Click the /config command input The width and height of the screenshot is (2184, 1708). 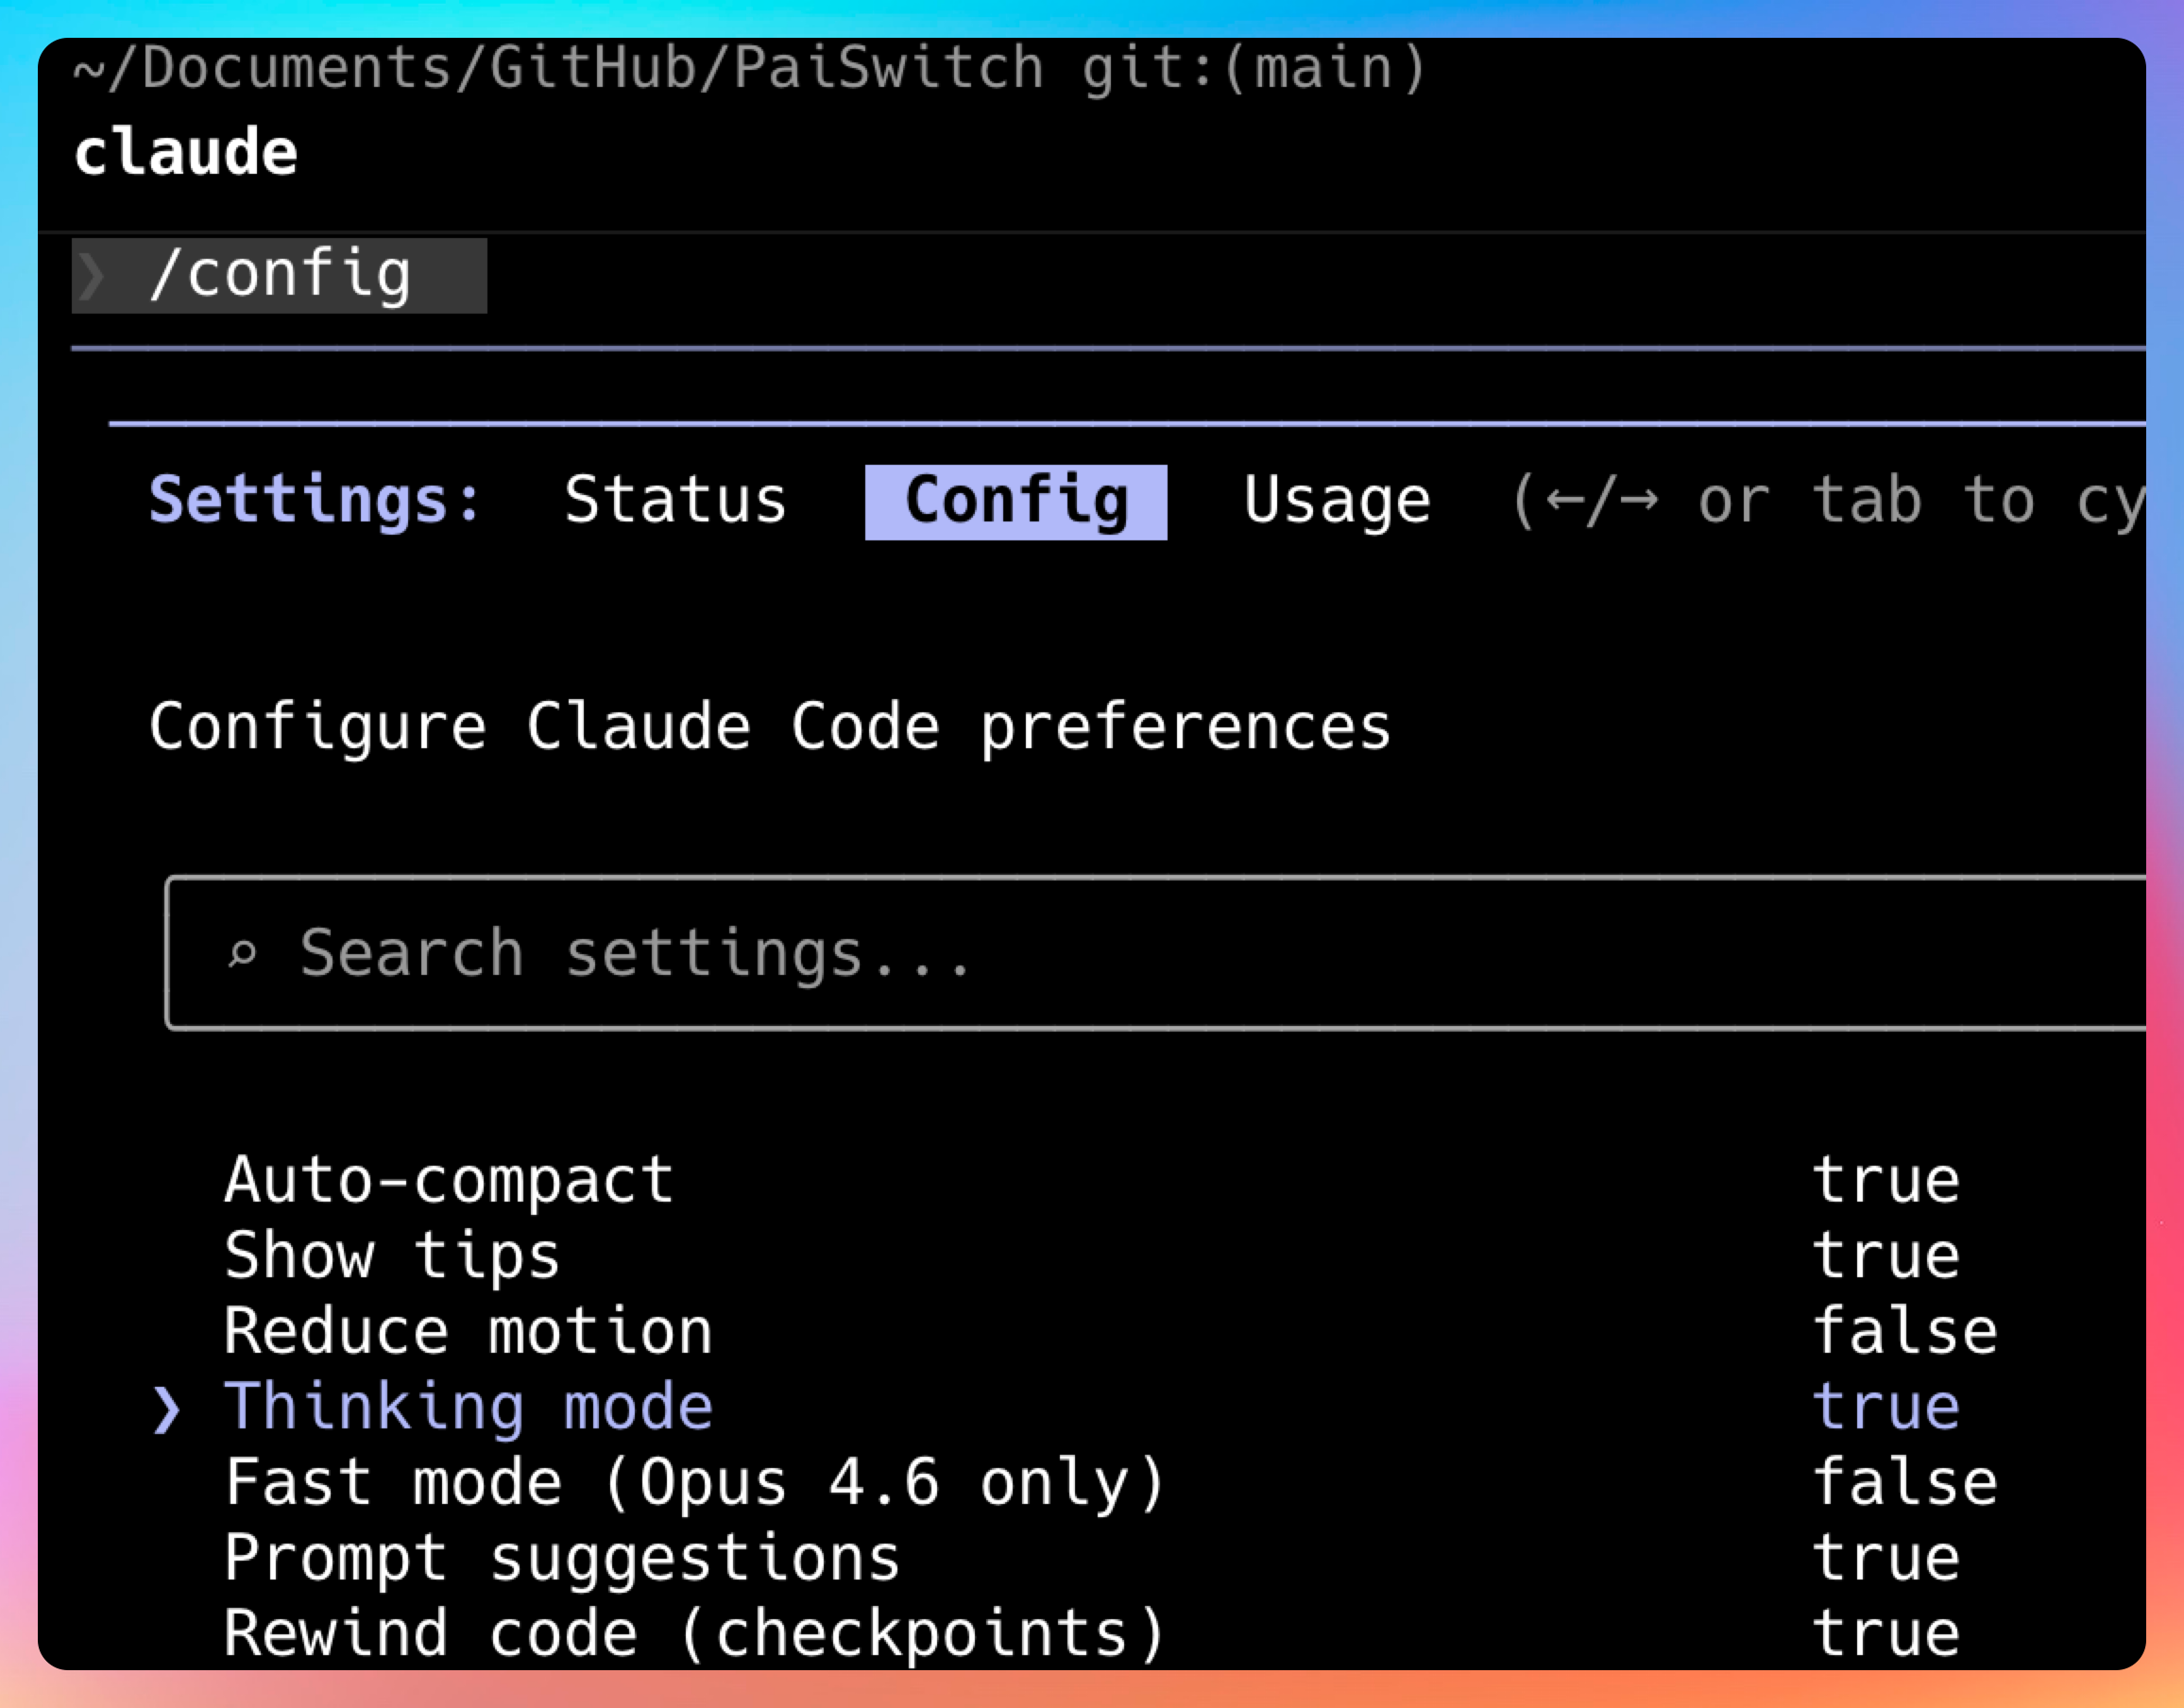[280, 275]
